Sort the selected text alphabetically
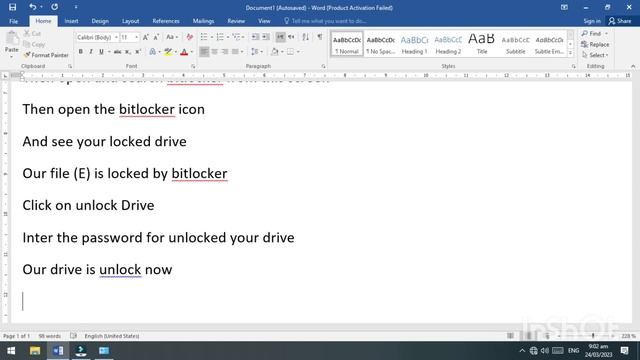This screenshot has width=640, height=360. pos(305,37)
